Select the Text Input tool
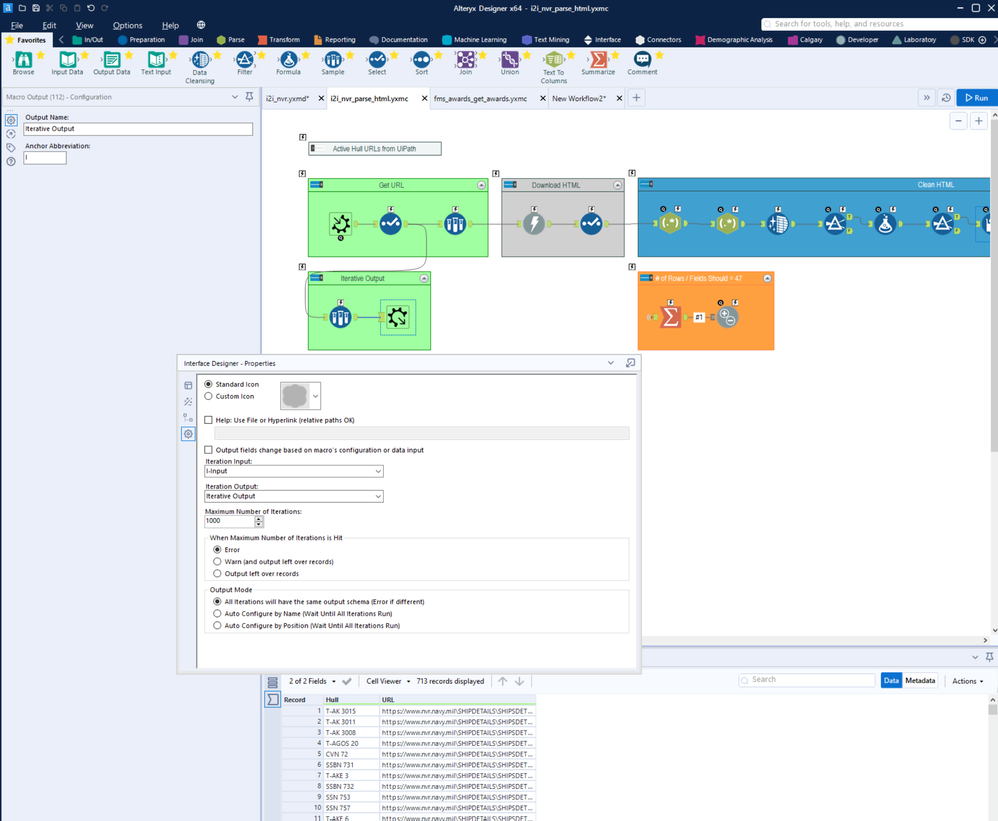 click(x=156, y=62)
